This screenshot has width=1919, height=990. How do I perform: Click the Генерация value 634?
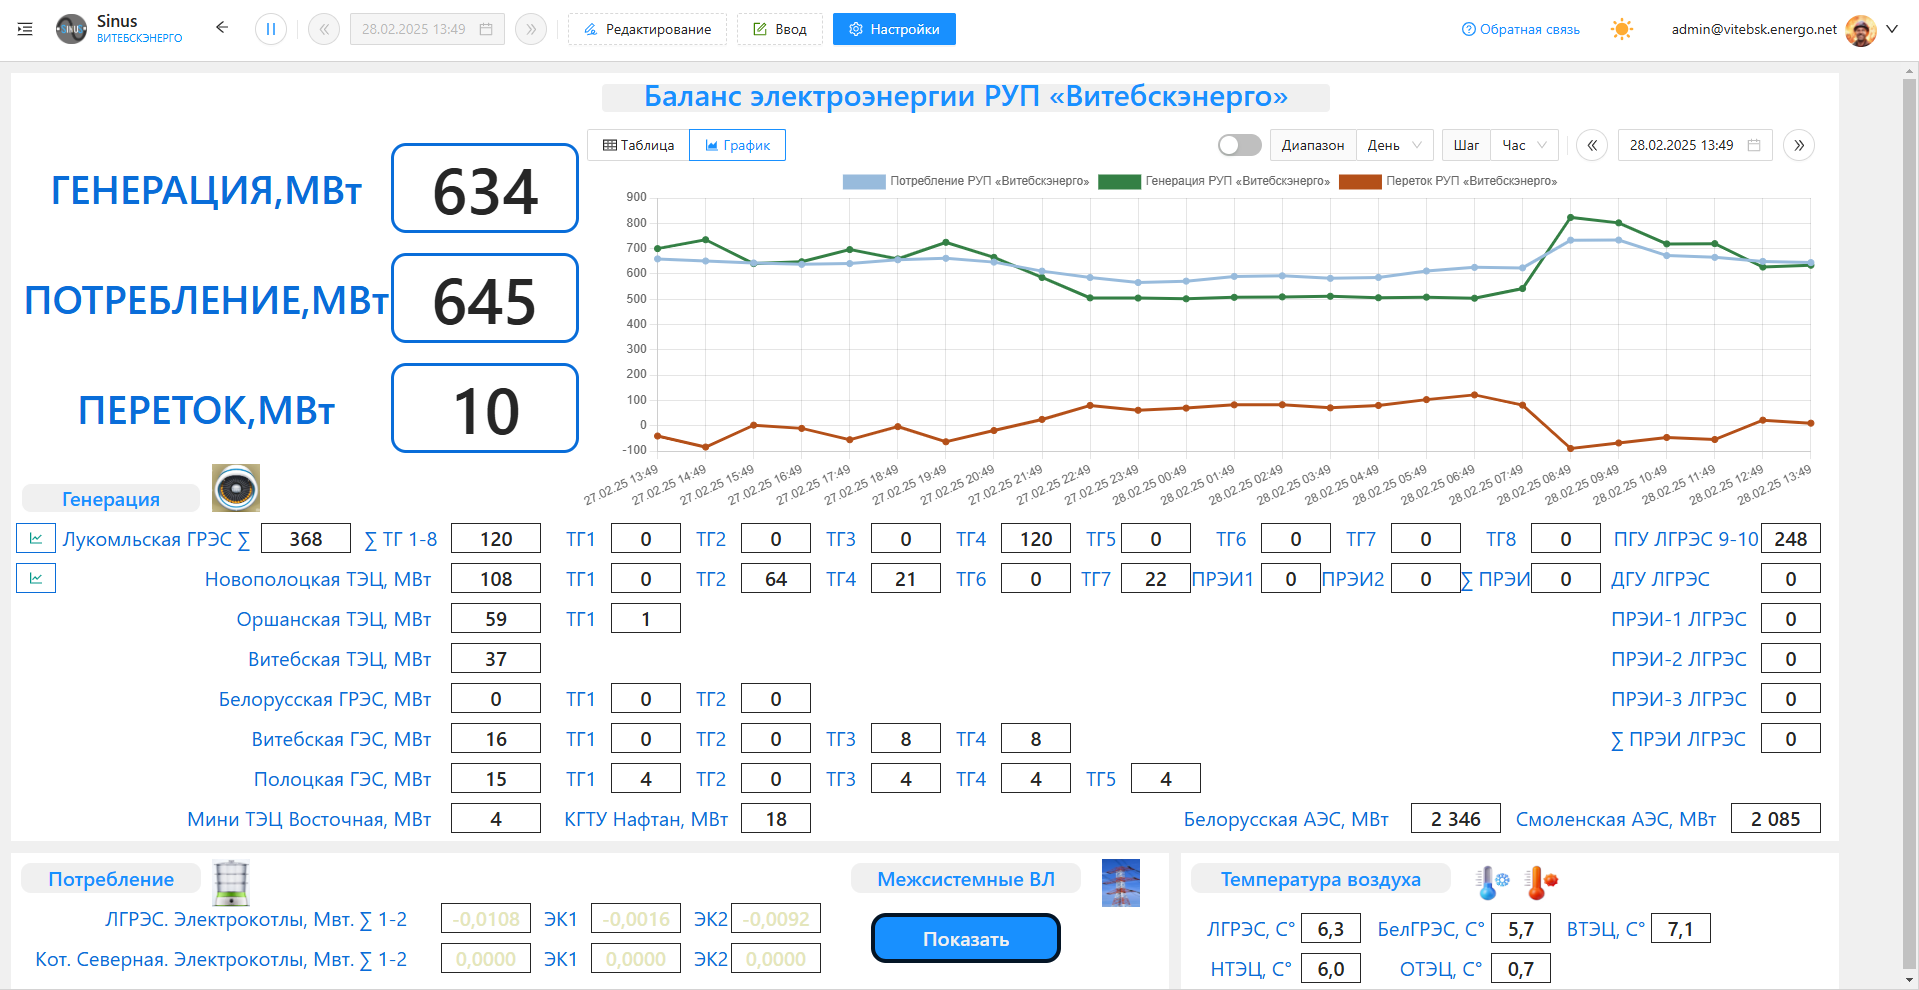[x=485, y=188]
